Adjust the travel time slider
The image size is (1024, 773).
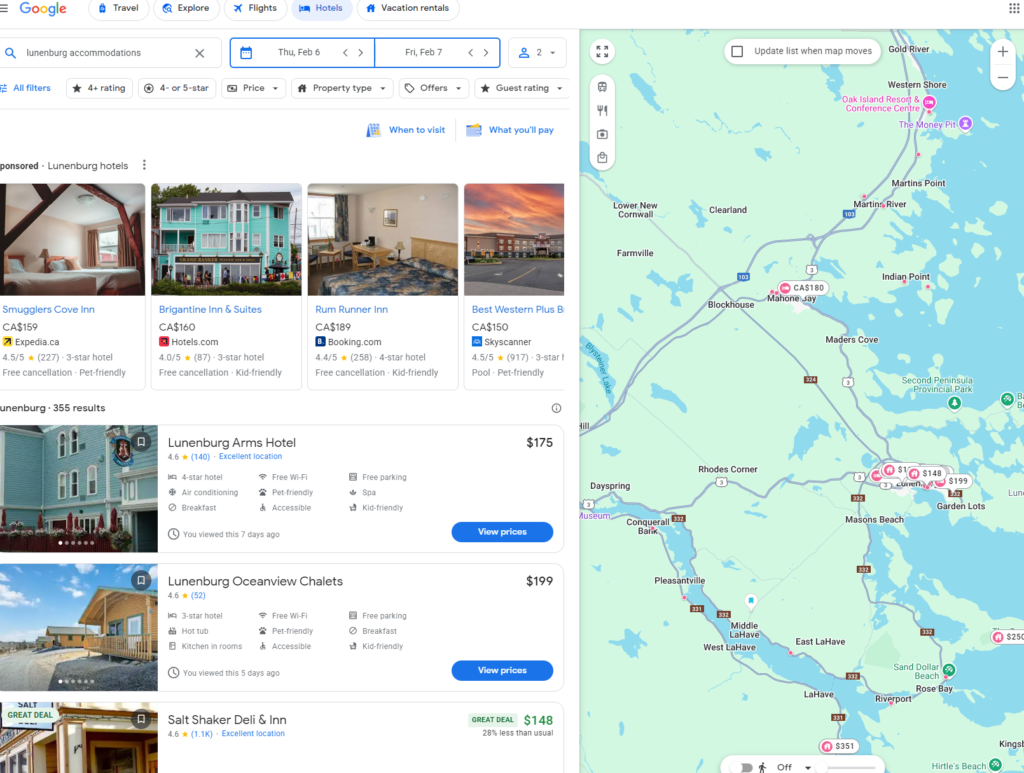[847, 768]
